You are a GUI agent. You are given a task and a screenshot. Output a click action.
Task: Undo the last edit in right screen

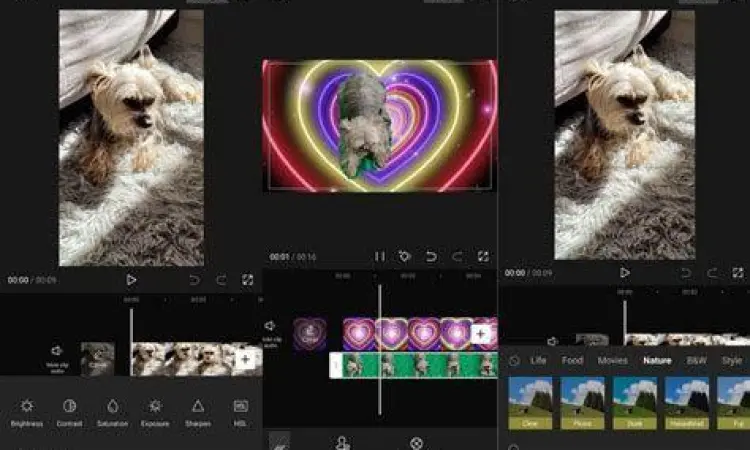pyautogui.click(x=686, y=273)
